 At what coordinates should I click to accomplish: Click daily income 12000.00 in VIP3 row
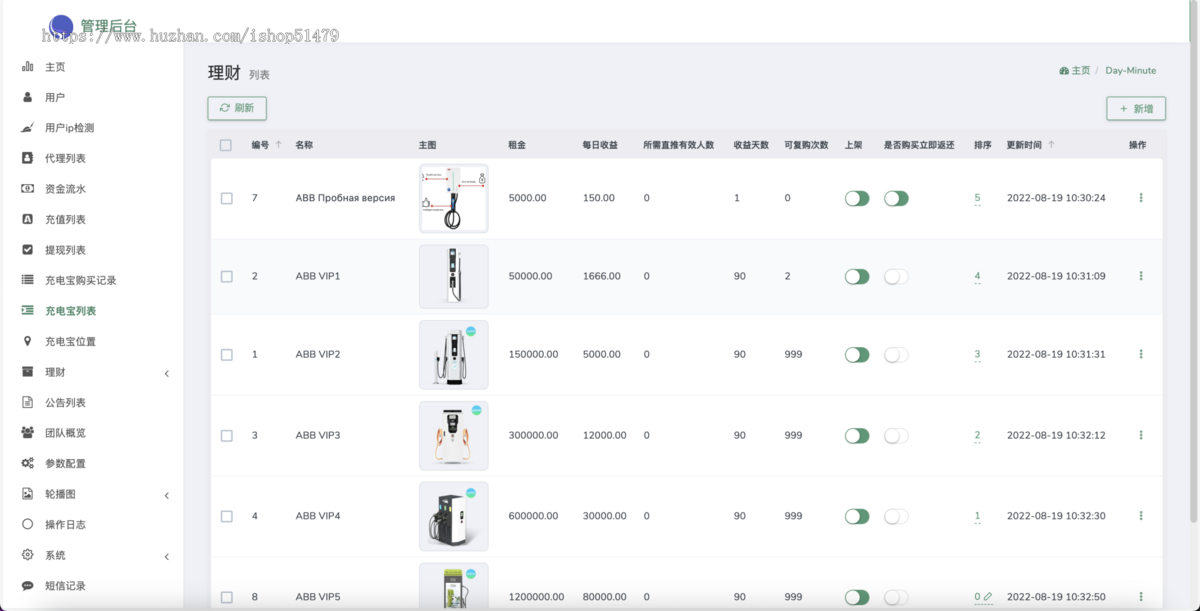point(605,435)
